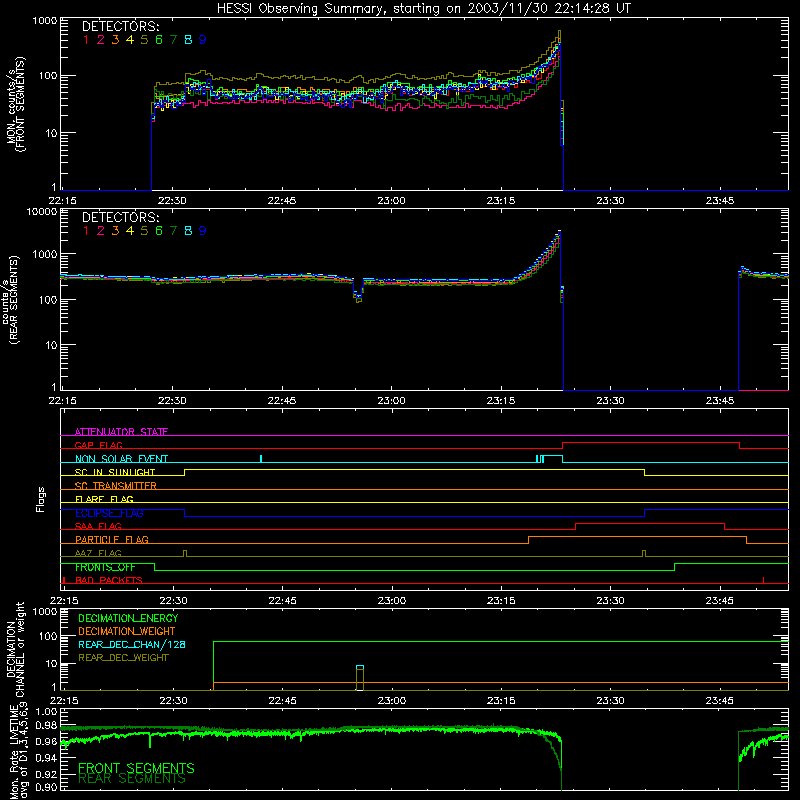Image resolution: width=800 pixels, height=800 pixels.
Task: Click the rear segments y-axis title
Action: (10, 299)
